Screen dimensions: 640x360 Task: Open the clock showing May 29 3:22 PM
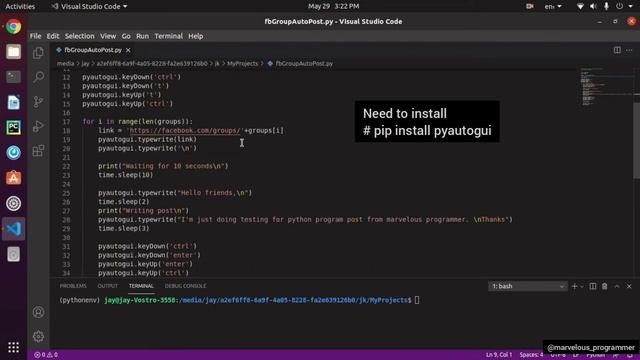tap(333, 6)
